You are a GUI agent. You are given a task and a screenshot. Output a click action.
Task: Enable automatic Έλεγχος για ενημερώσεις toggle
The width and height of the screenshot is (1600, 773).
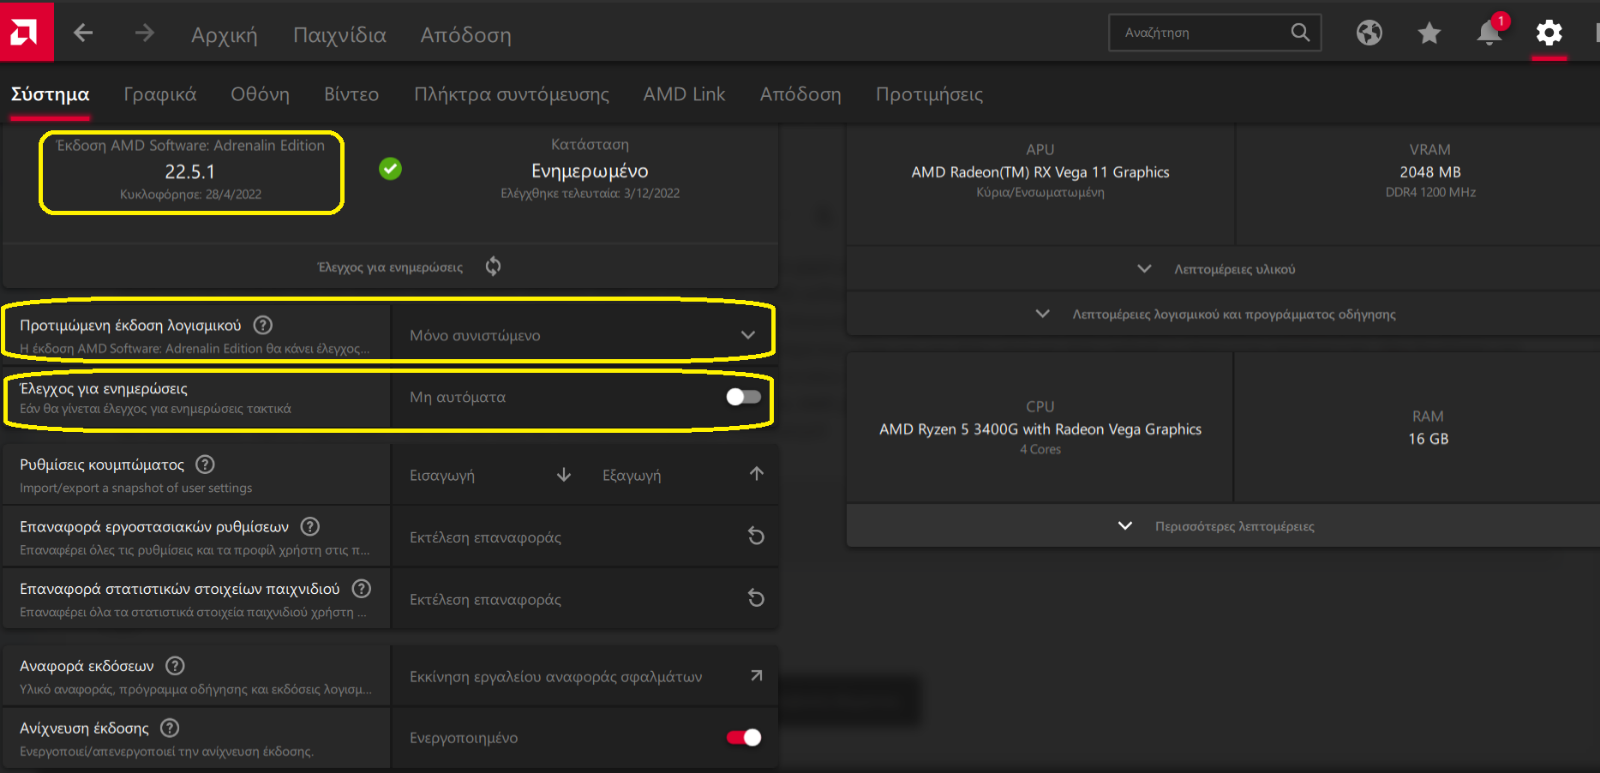(743, 397)
